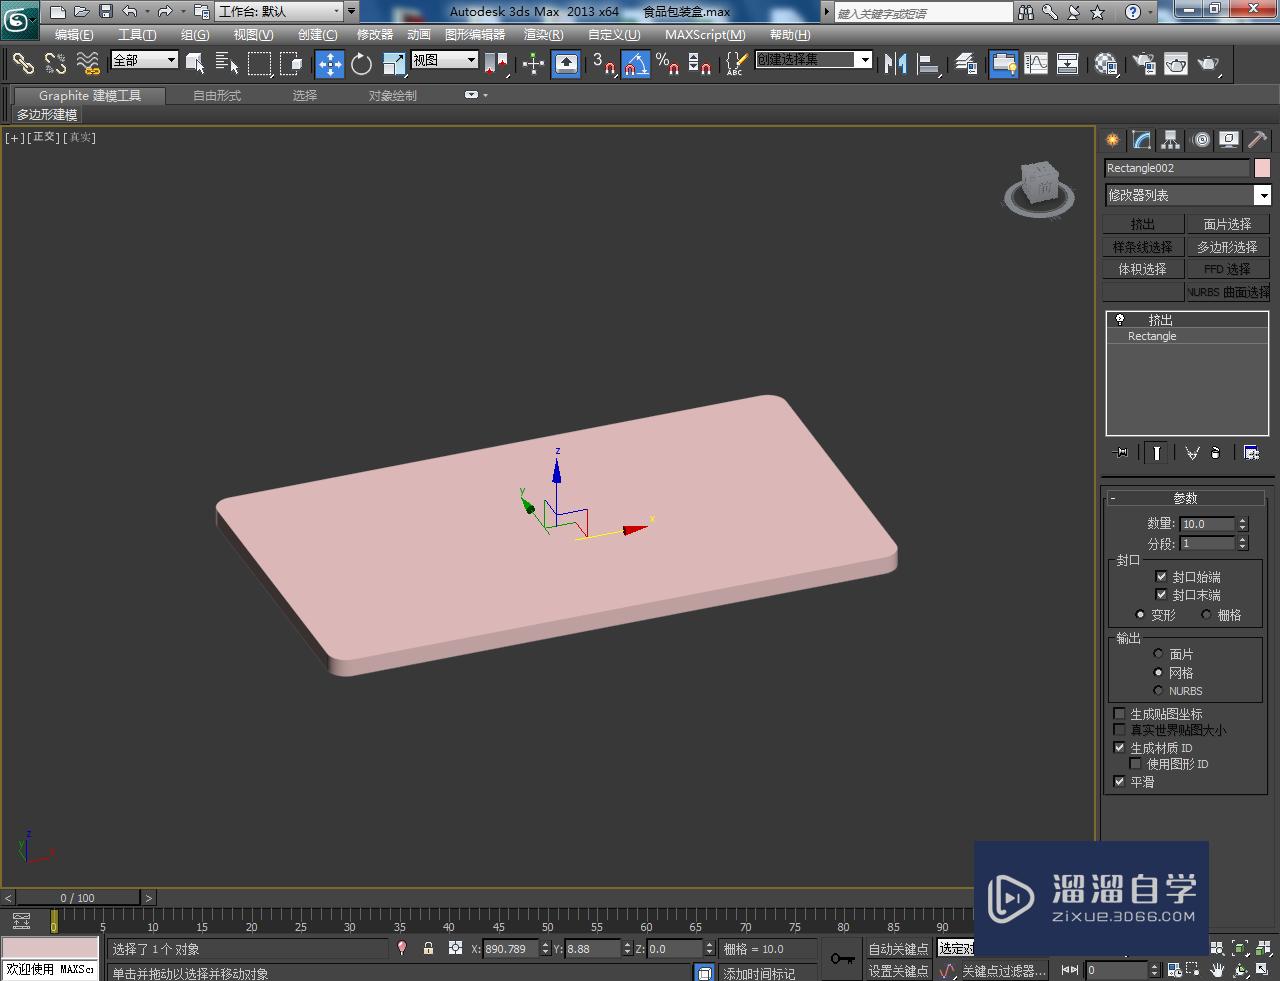This screenshot has width=1280, height=981.
Task: Click the Unlink Selection icon
Action: pyautogui.click(x=55, y=64)
